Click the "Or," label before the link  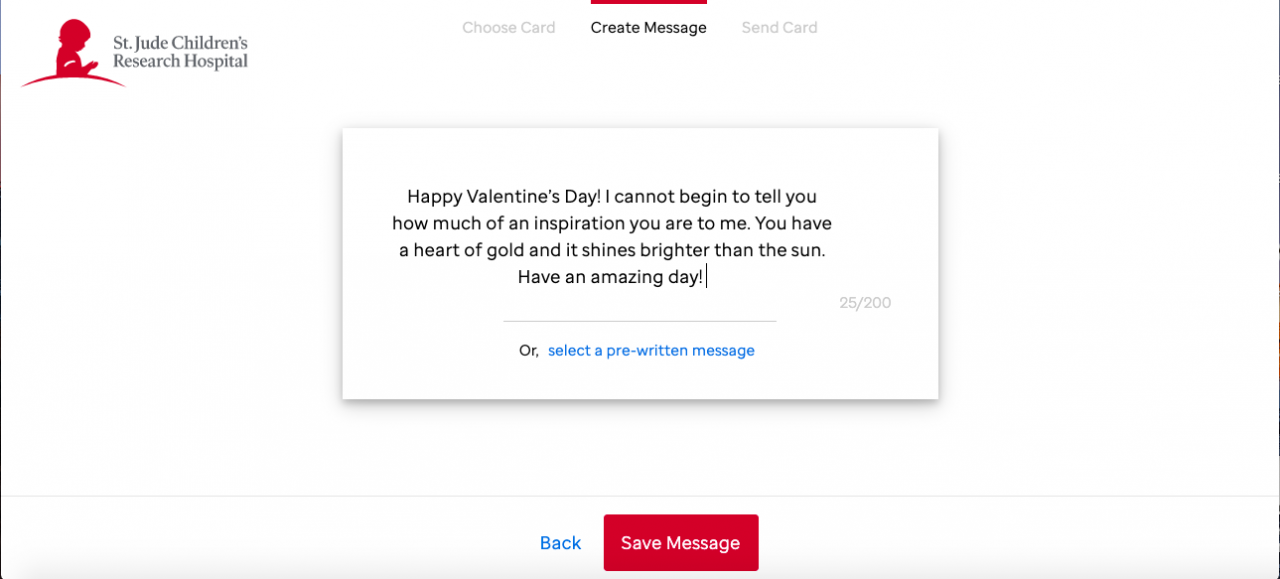tap(529, 351)
